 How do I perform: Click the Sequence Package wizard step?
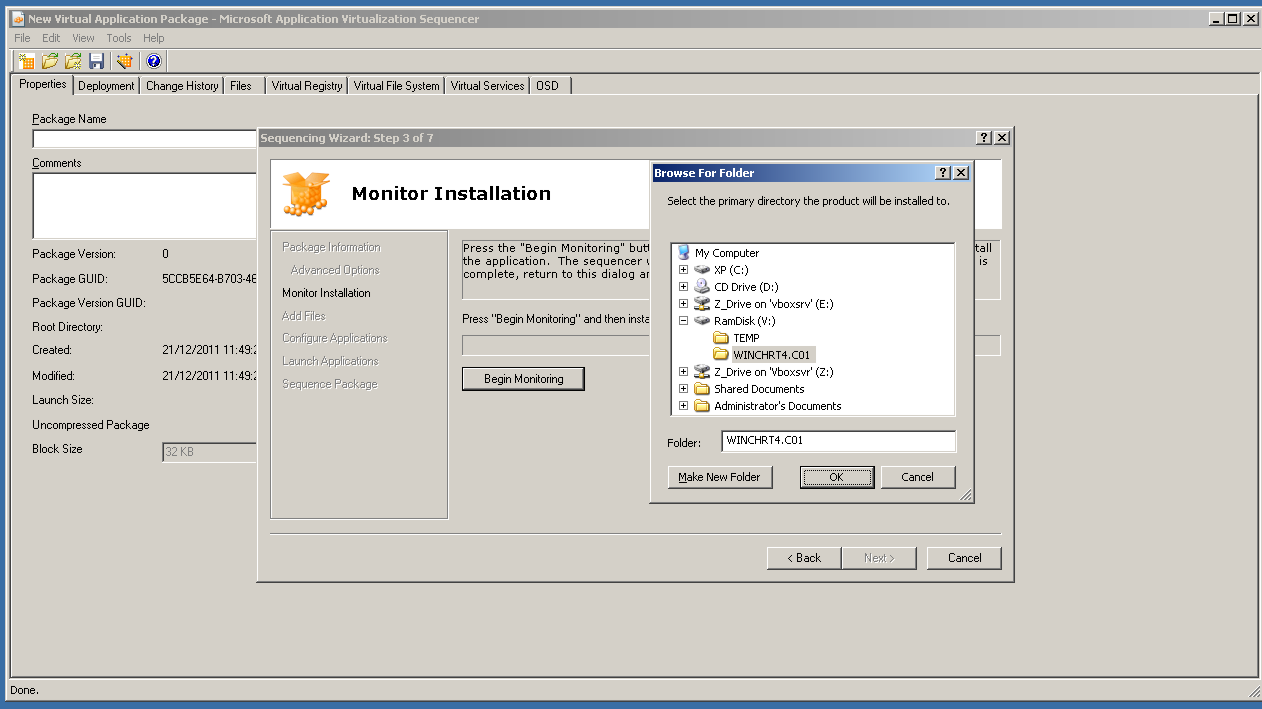[330, 384]
